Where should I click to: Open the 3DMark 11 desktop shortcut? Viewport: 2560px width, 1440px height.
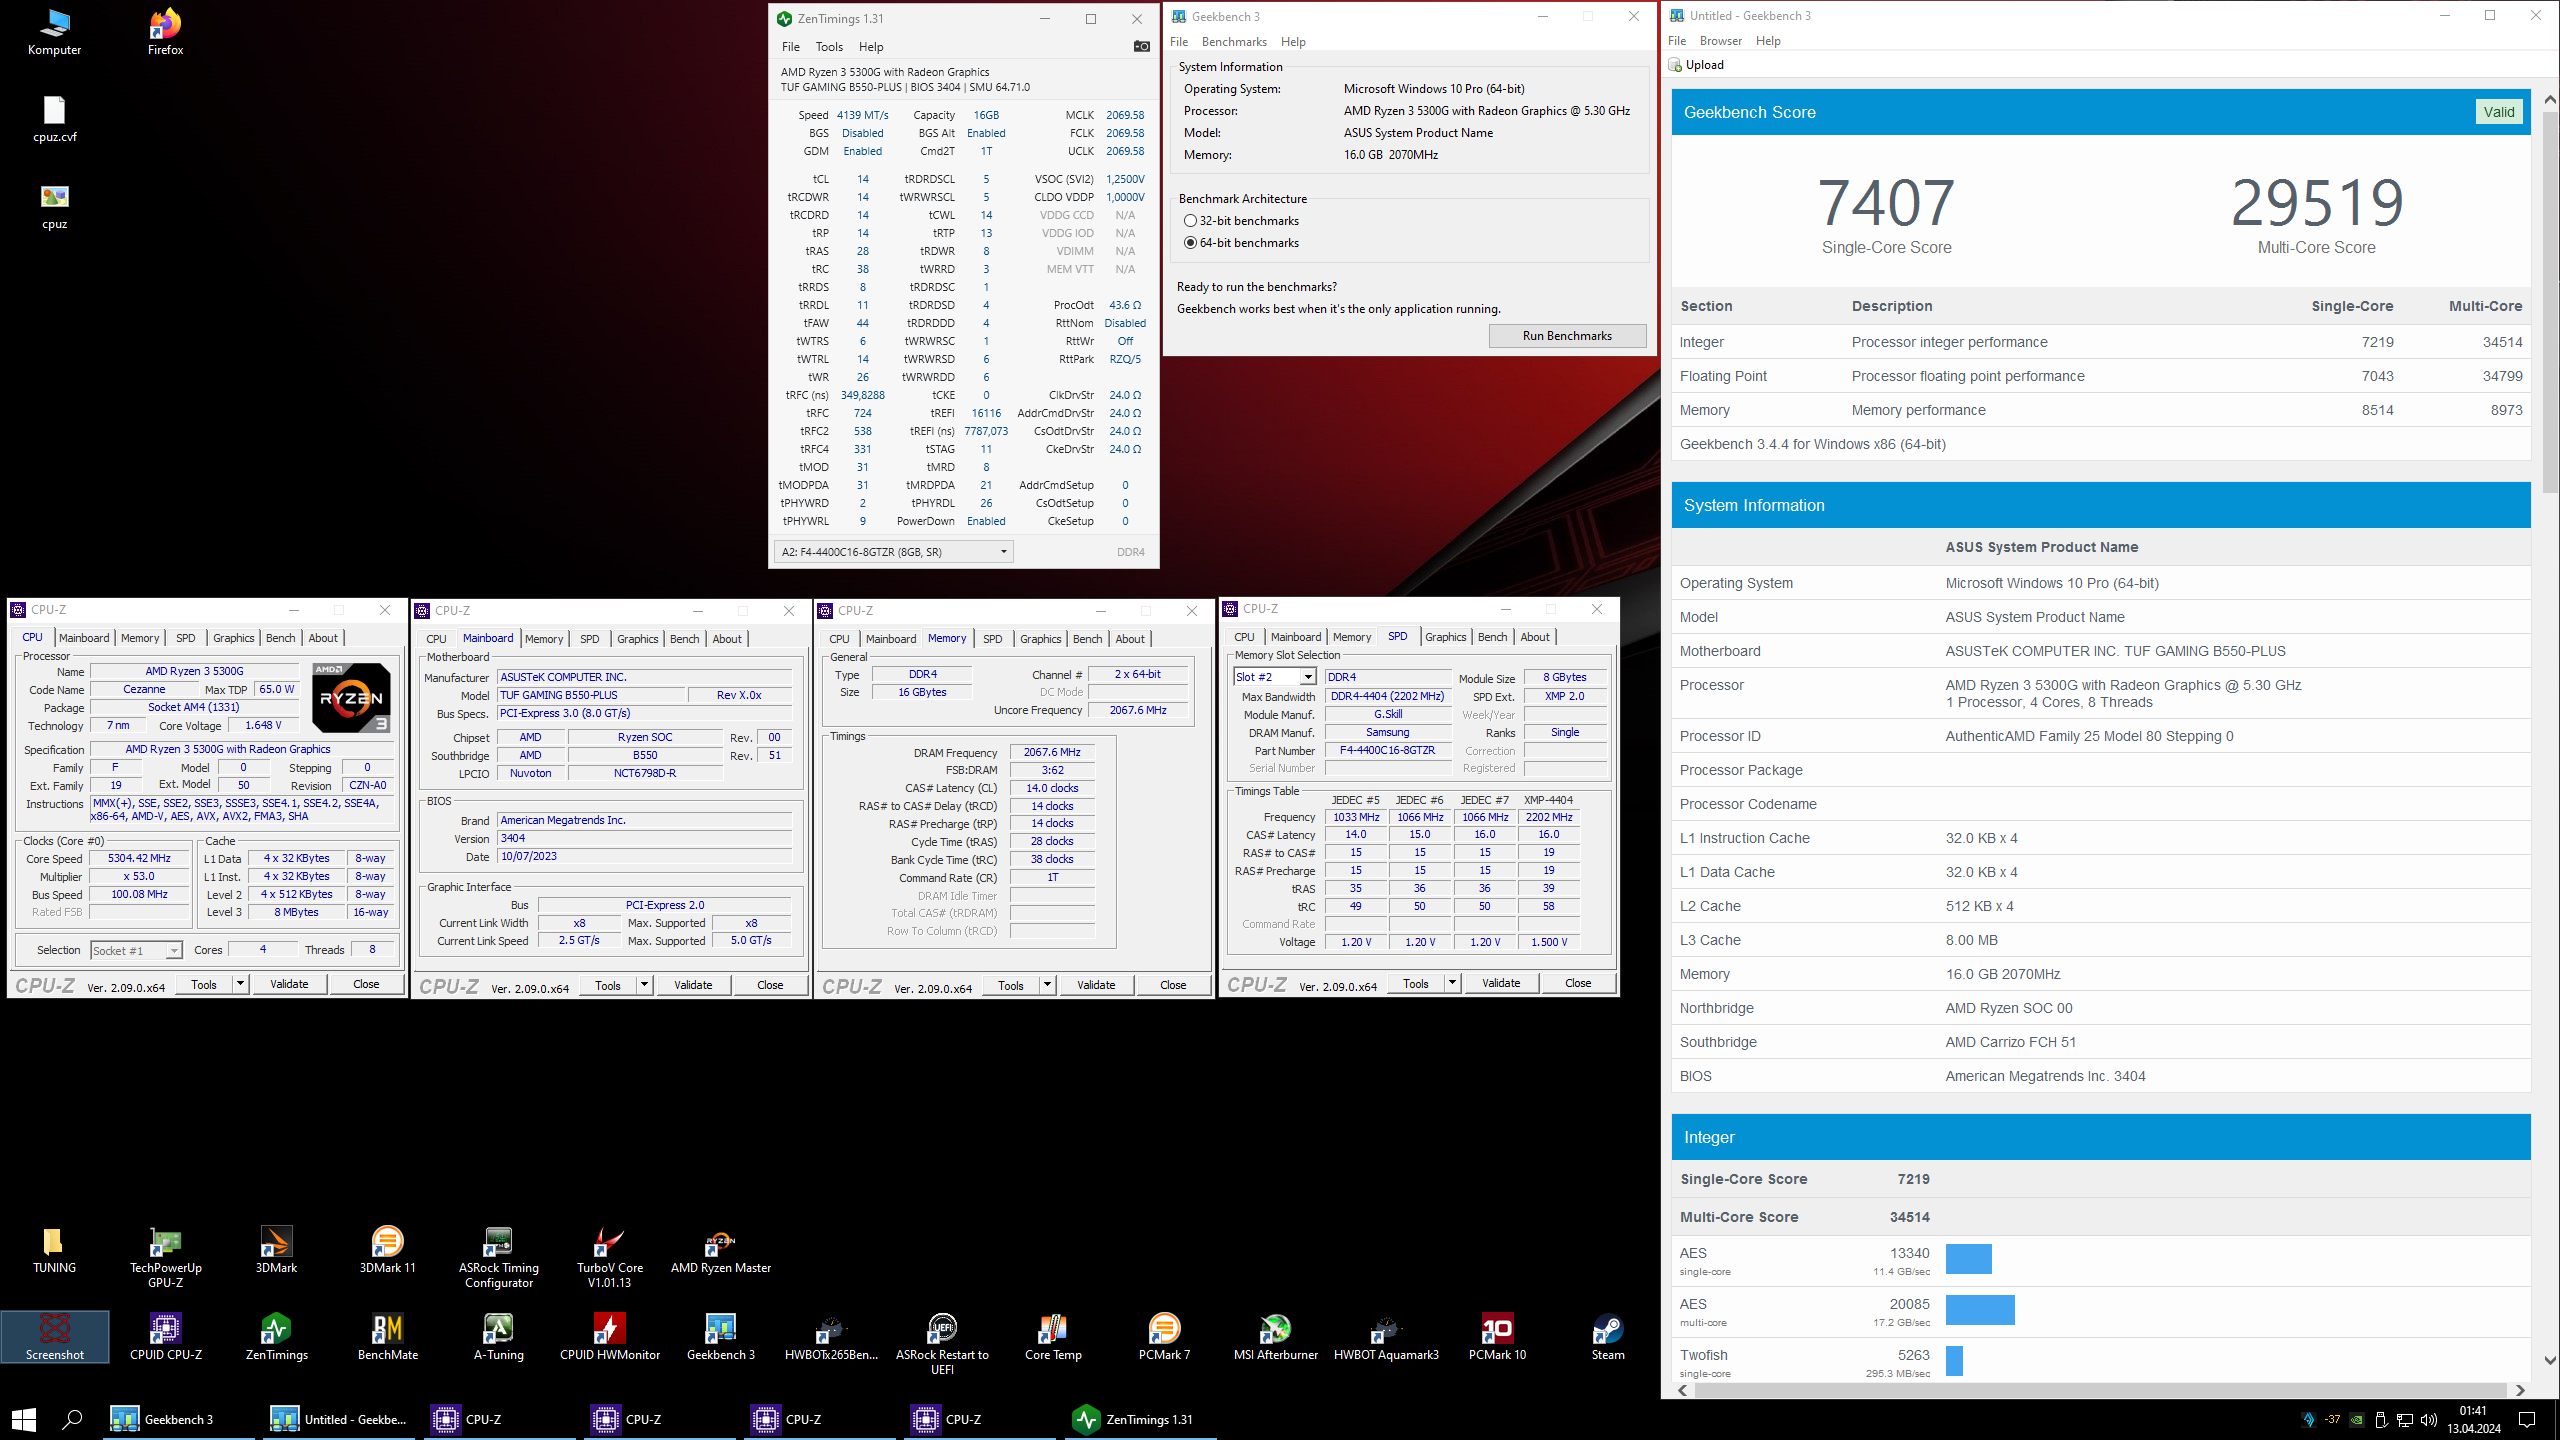point(387,1250)
